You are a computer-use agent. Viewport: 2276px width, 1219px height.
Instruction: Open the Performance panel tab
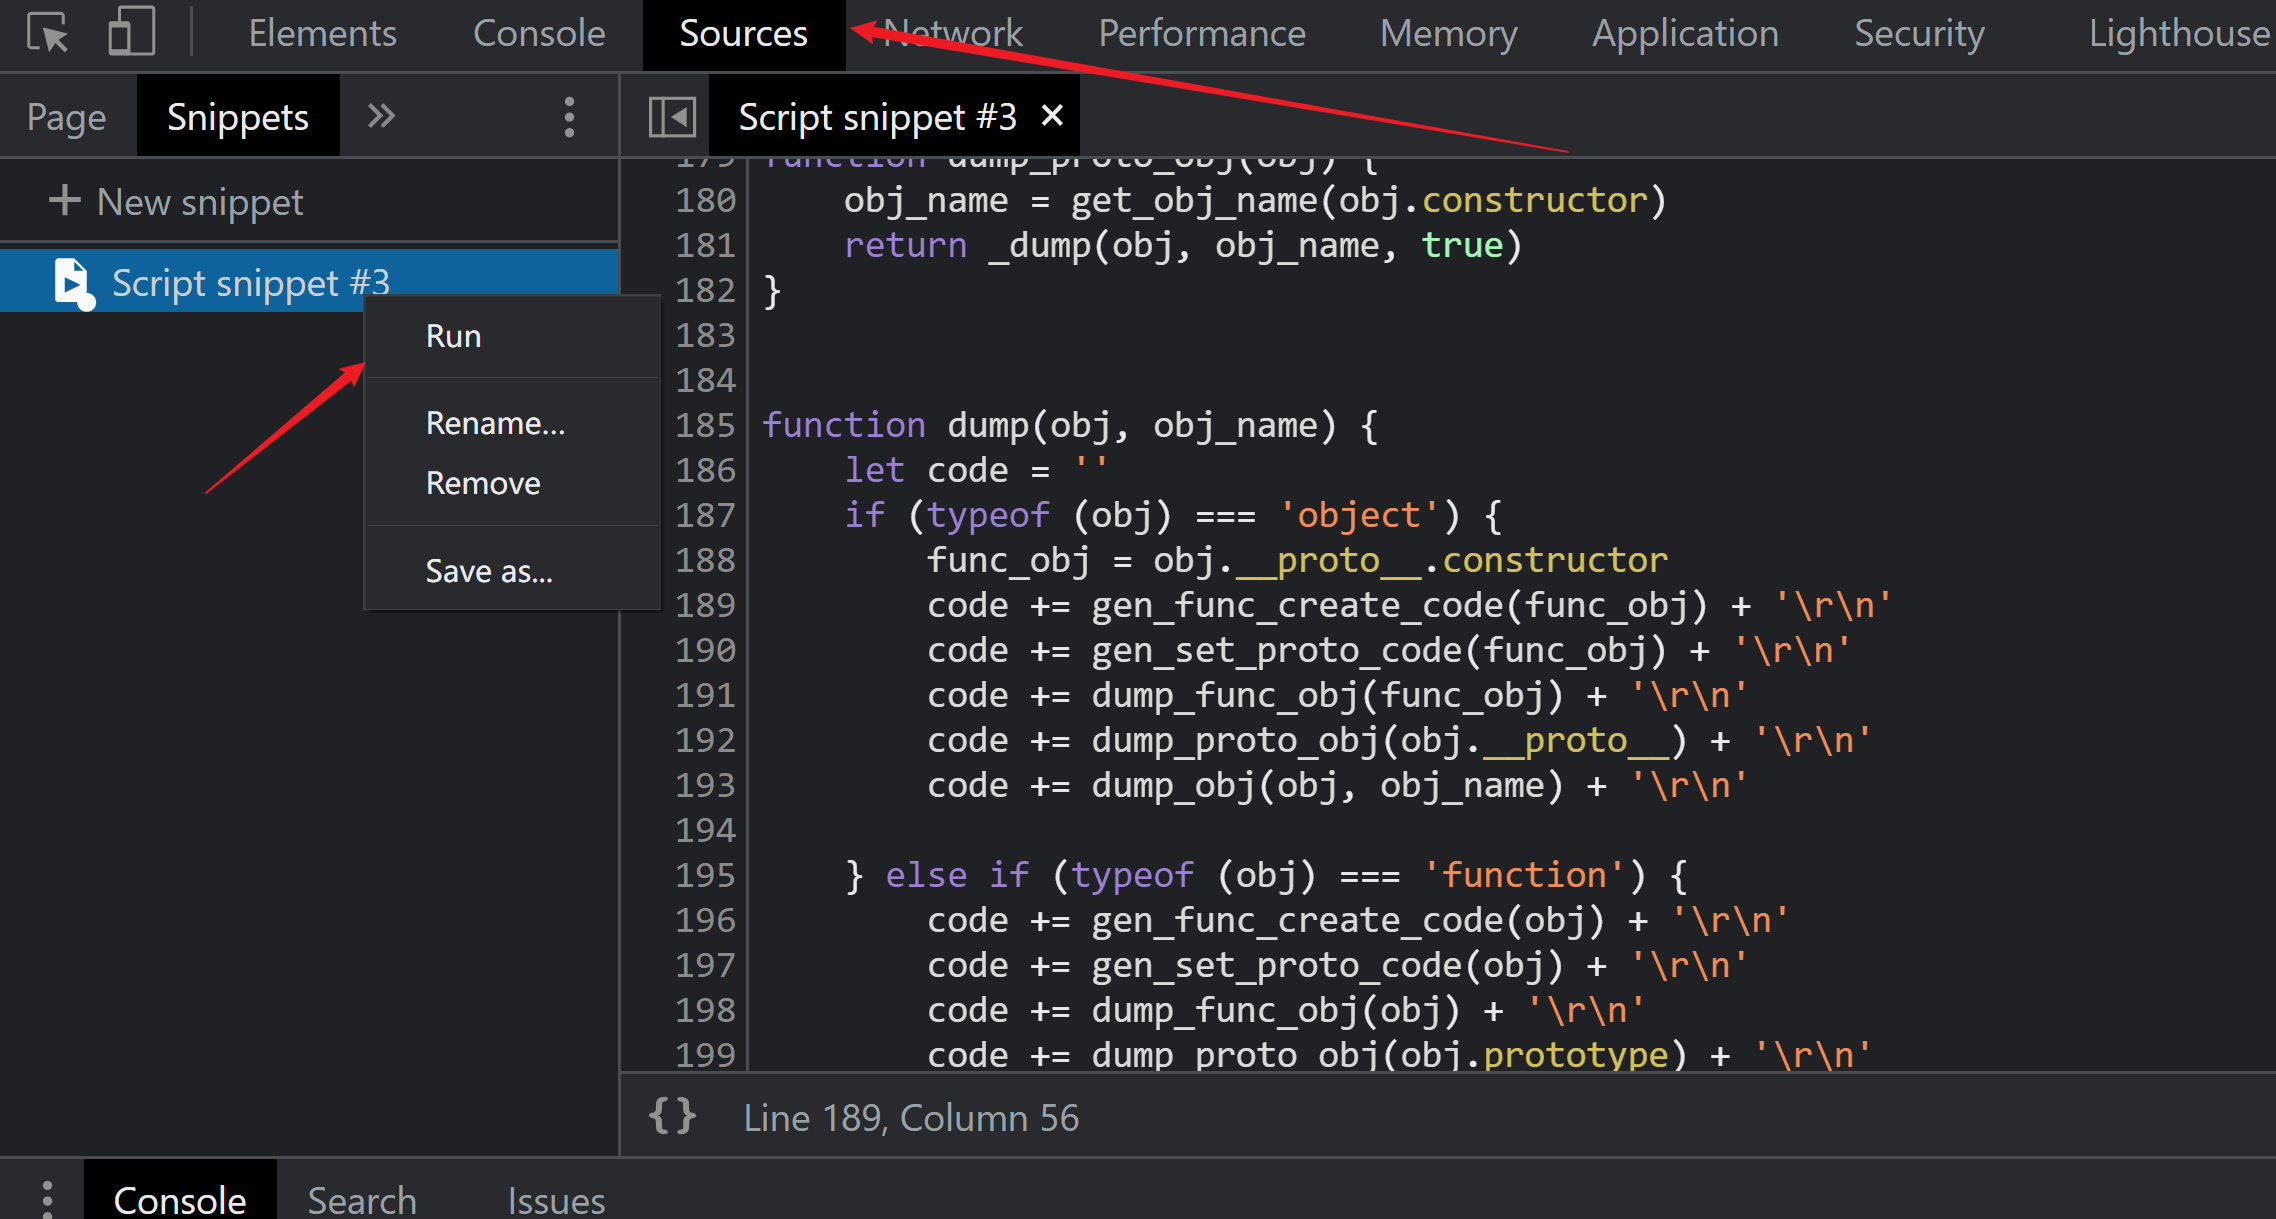(1201, 34)
